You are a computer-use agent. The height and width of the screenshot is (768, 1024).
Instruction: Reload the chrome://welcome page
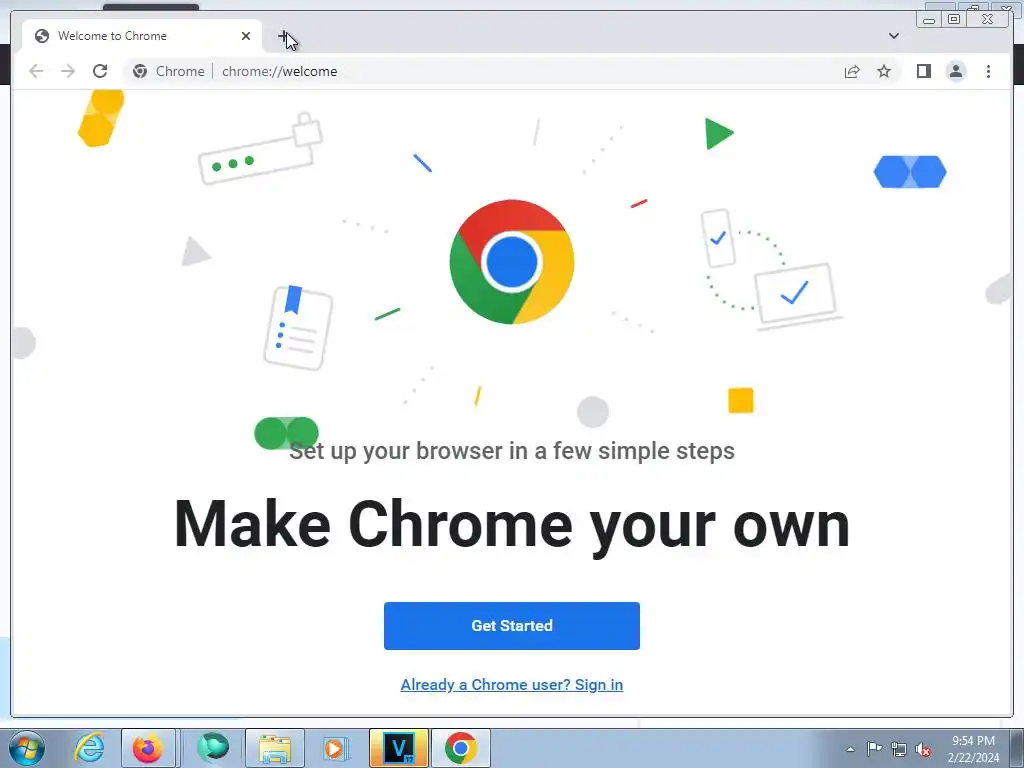tap(100, 71)
